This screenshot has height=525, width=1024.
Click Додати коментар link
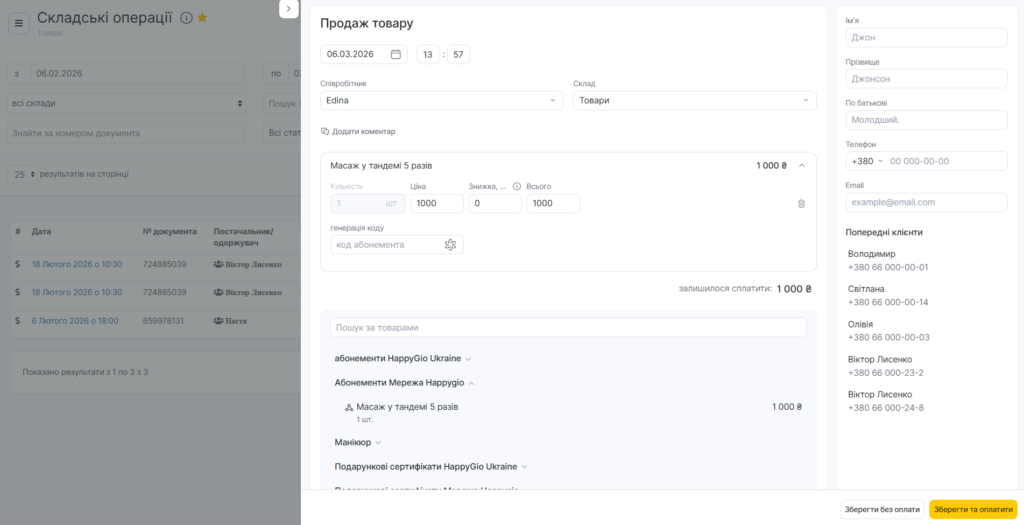coord(358,132)
